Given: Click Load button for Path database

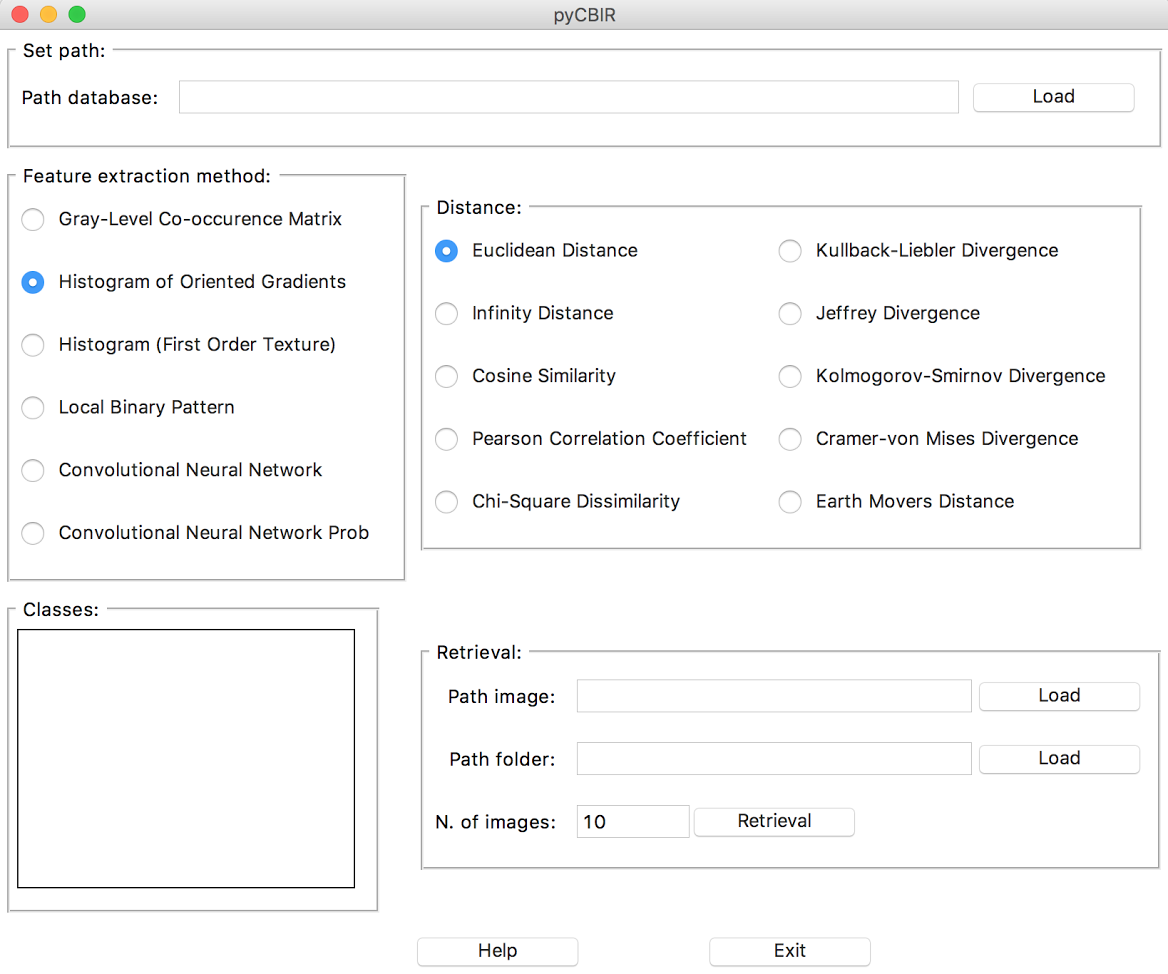Looking at the screenshot, I should pyautogui.click(x=1053, y=97).
